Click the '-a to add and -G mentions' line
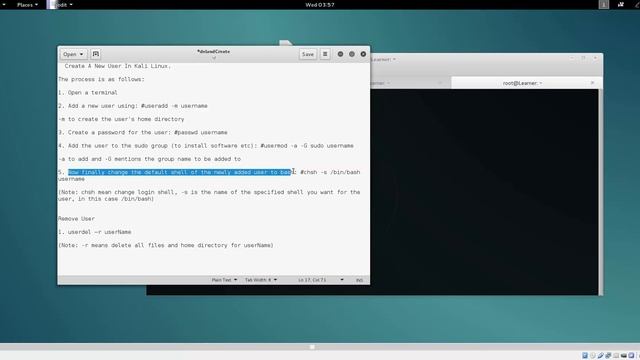This screenshot has width=640, height=360. click(x=149, y=159)
